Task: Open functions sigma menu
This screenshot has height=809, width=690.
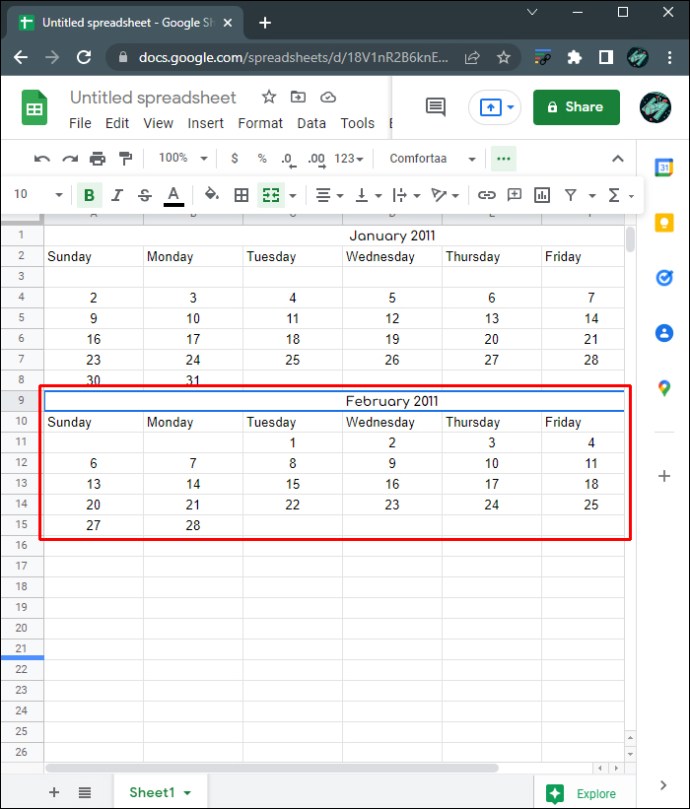Action: 620,196
